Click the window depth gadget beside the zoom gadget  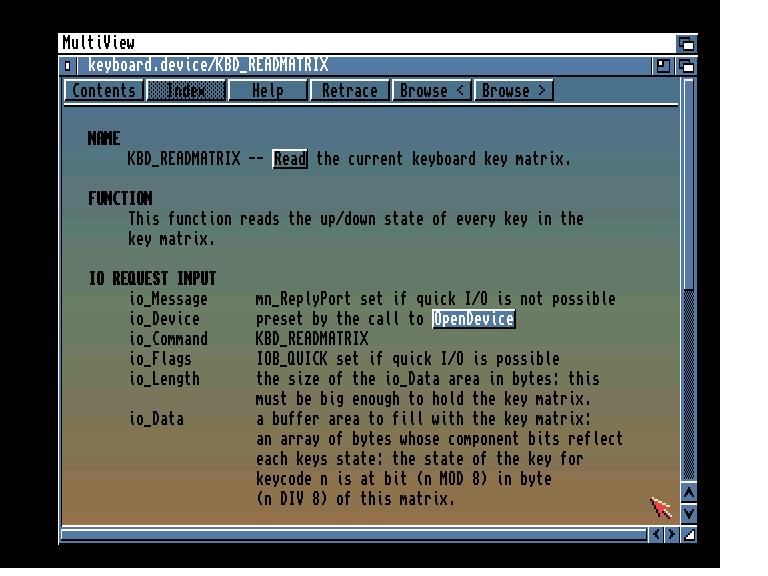[686, 66]
